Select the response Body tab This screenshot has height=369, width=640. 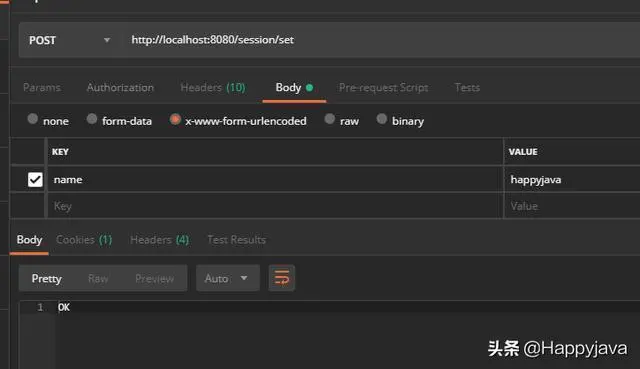[29, 240]
